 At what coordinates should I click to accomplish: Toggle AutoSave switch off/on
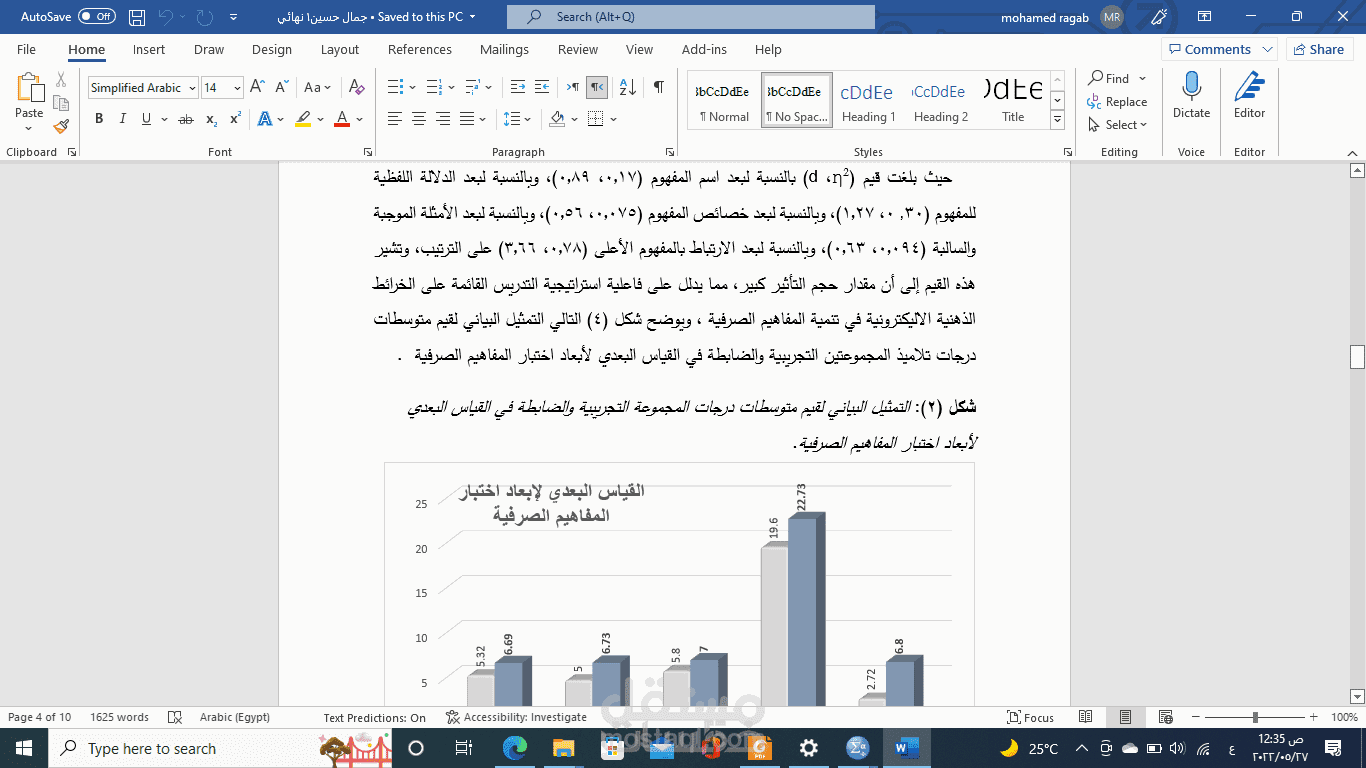point(96,17)
